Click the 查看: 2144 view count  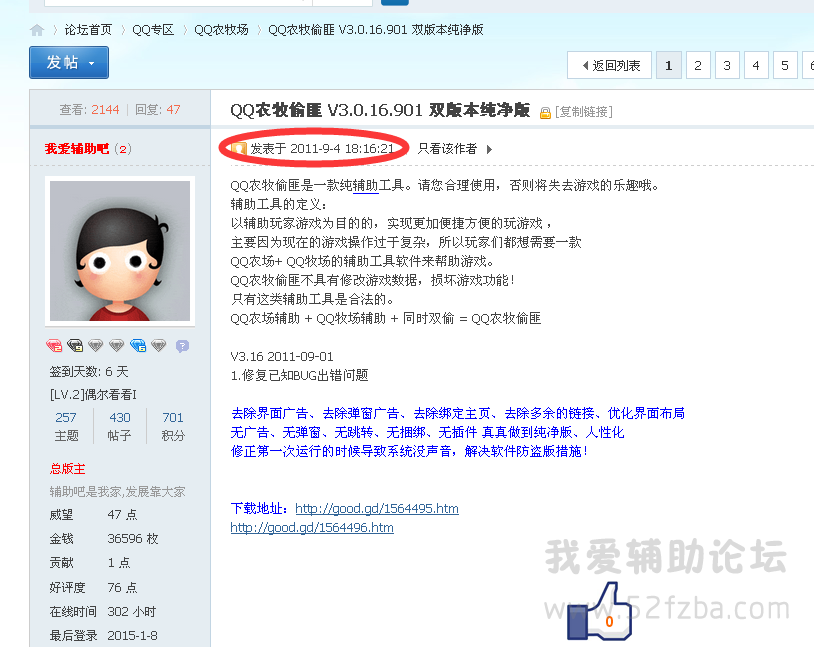click(x=89, y=110)
